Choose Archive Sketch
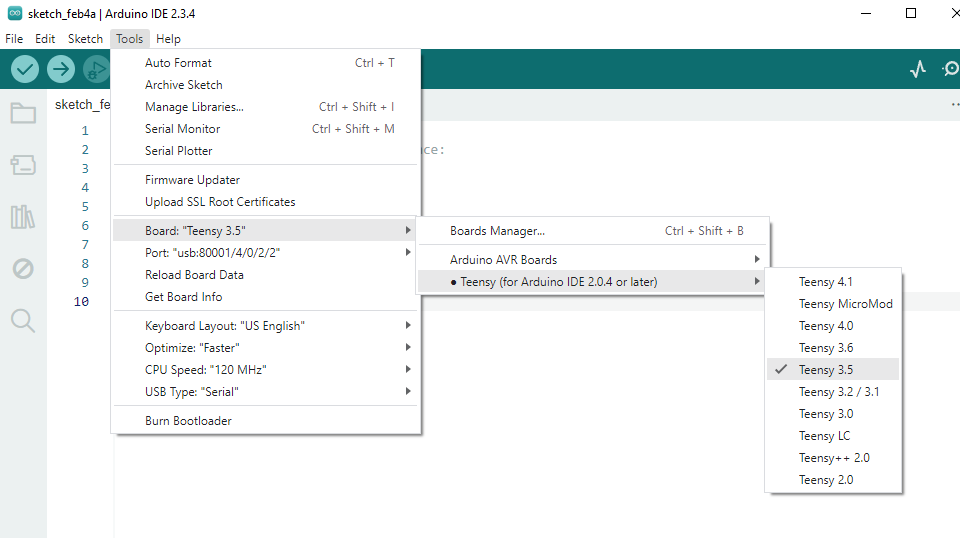Viewport: 960px width, 538px height. point(267,85)
